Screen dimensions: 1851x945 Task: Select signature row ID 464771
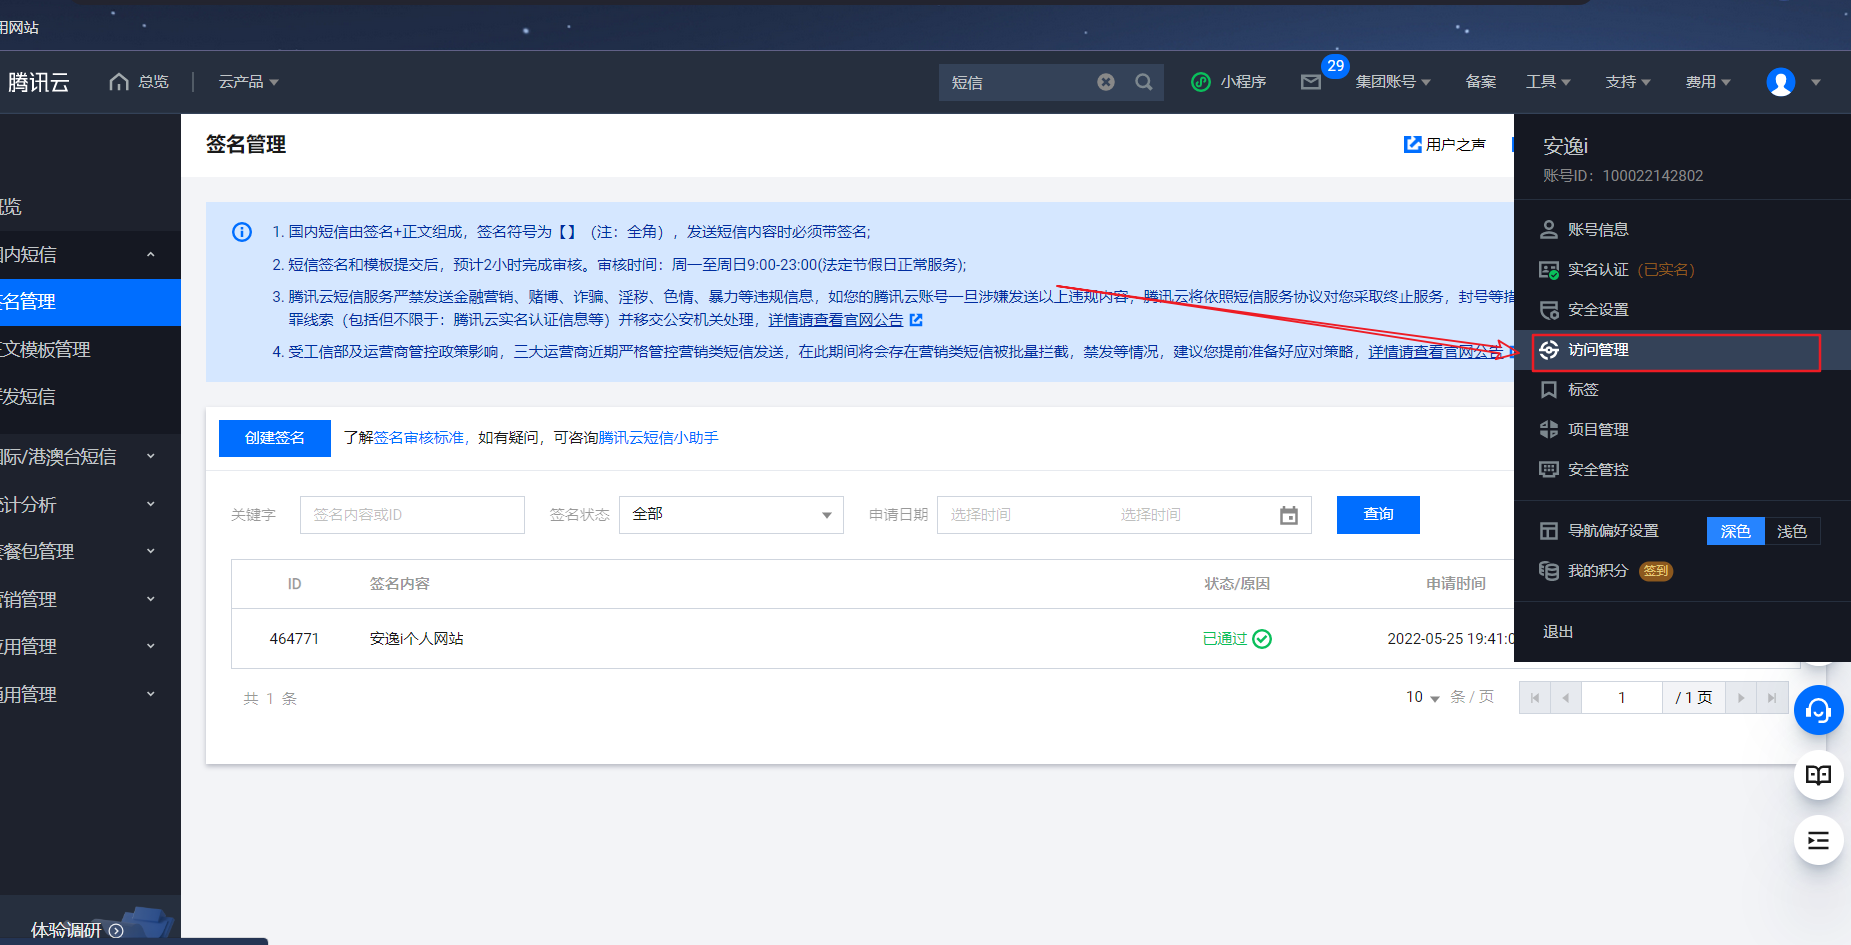pos(294,639)
